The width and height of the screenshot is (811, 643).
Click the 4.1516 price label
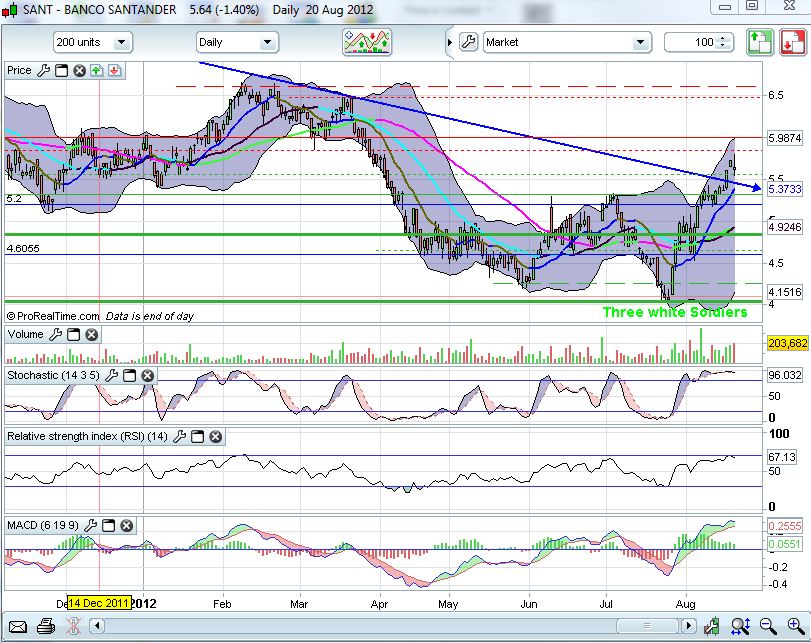[x=785, y=292]
